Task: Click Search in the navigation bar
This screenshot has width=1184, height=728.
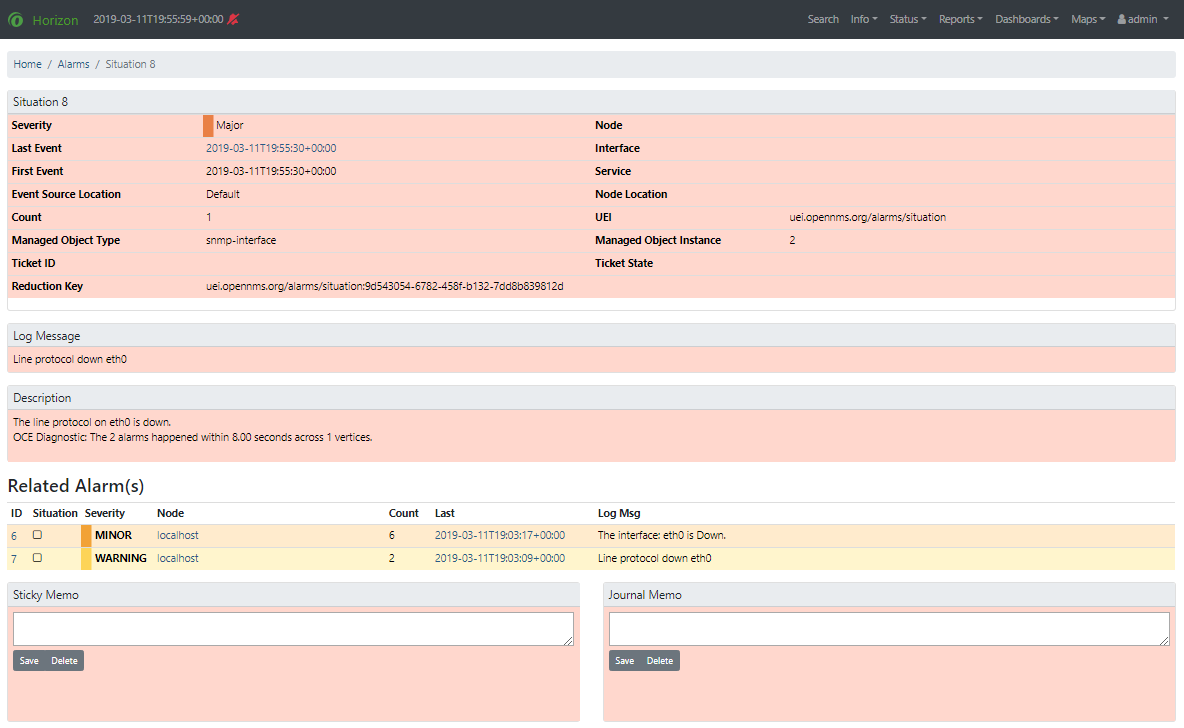Action: [x=823, y=19]
